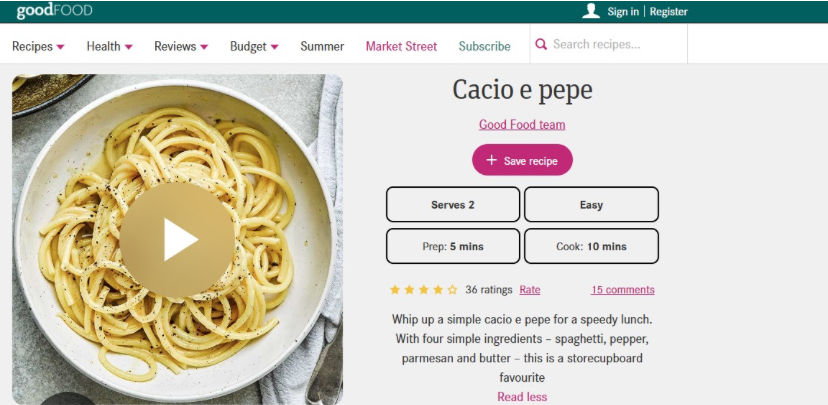Expand the Recipes dropdown menu
The image size is (828, 405).
[x=38, y=46]
